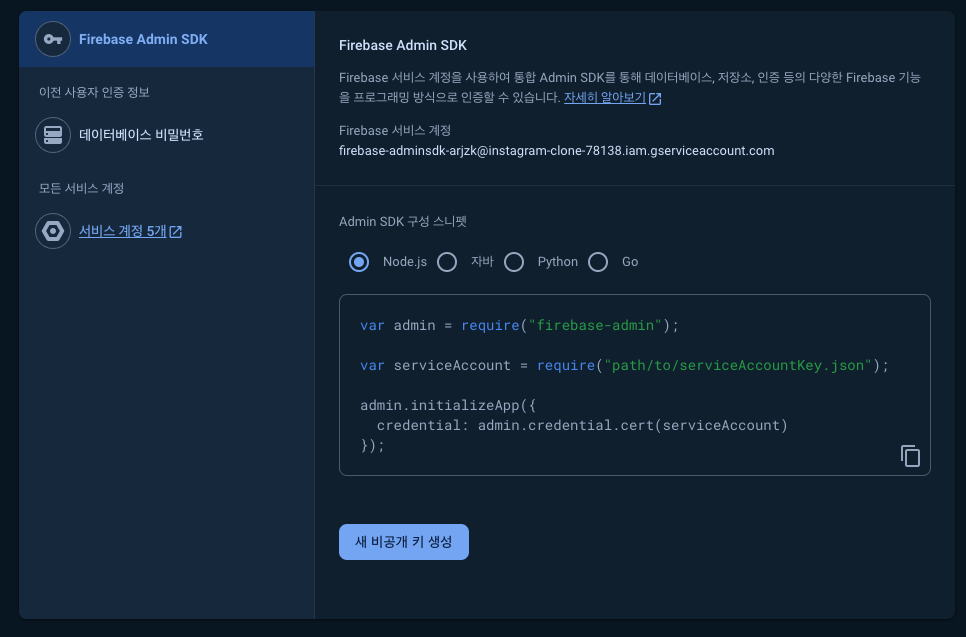Click inside the Admin SDK code snippet box

(634, 384)
